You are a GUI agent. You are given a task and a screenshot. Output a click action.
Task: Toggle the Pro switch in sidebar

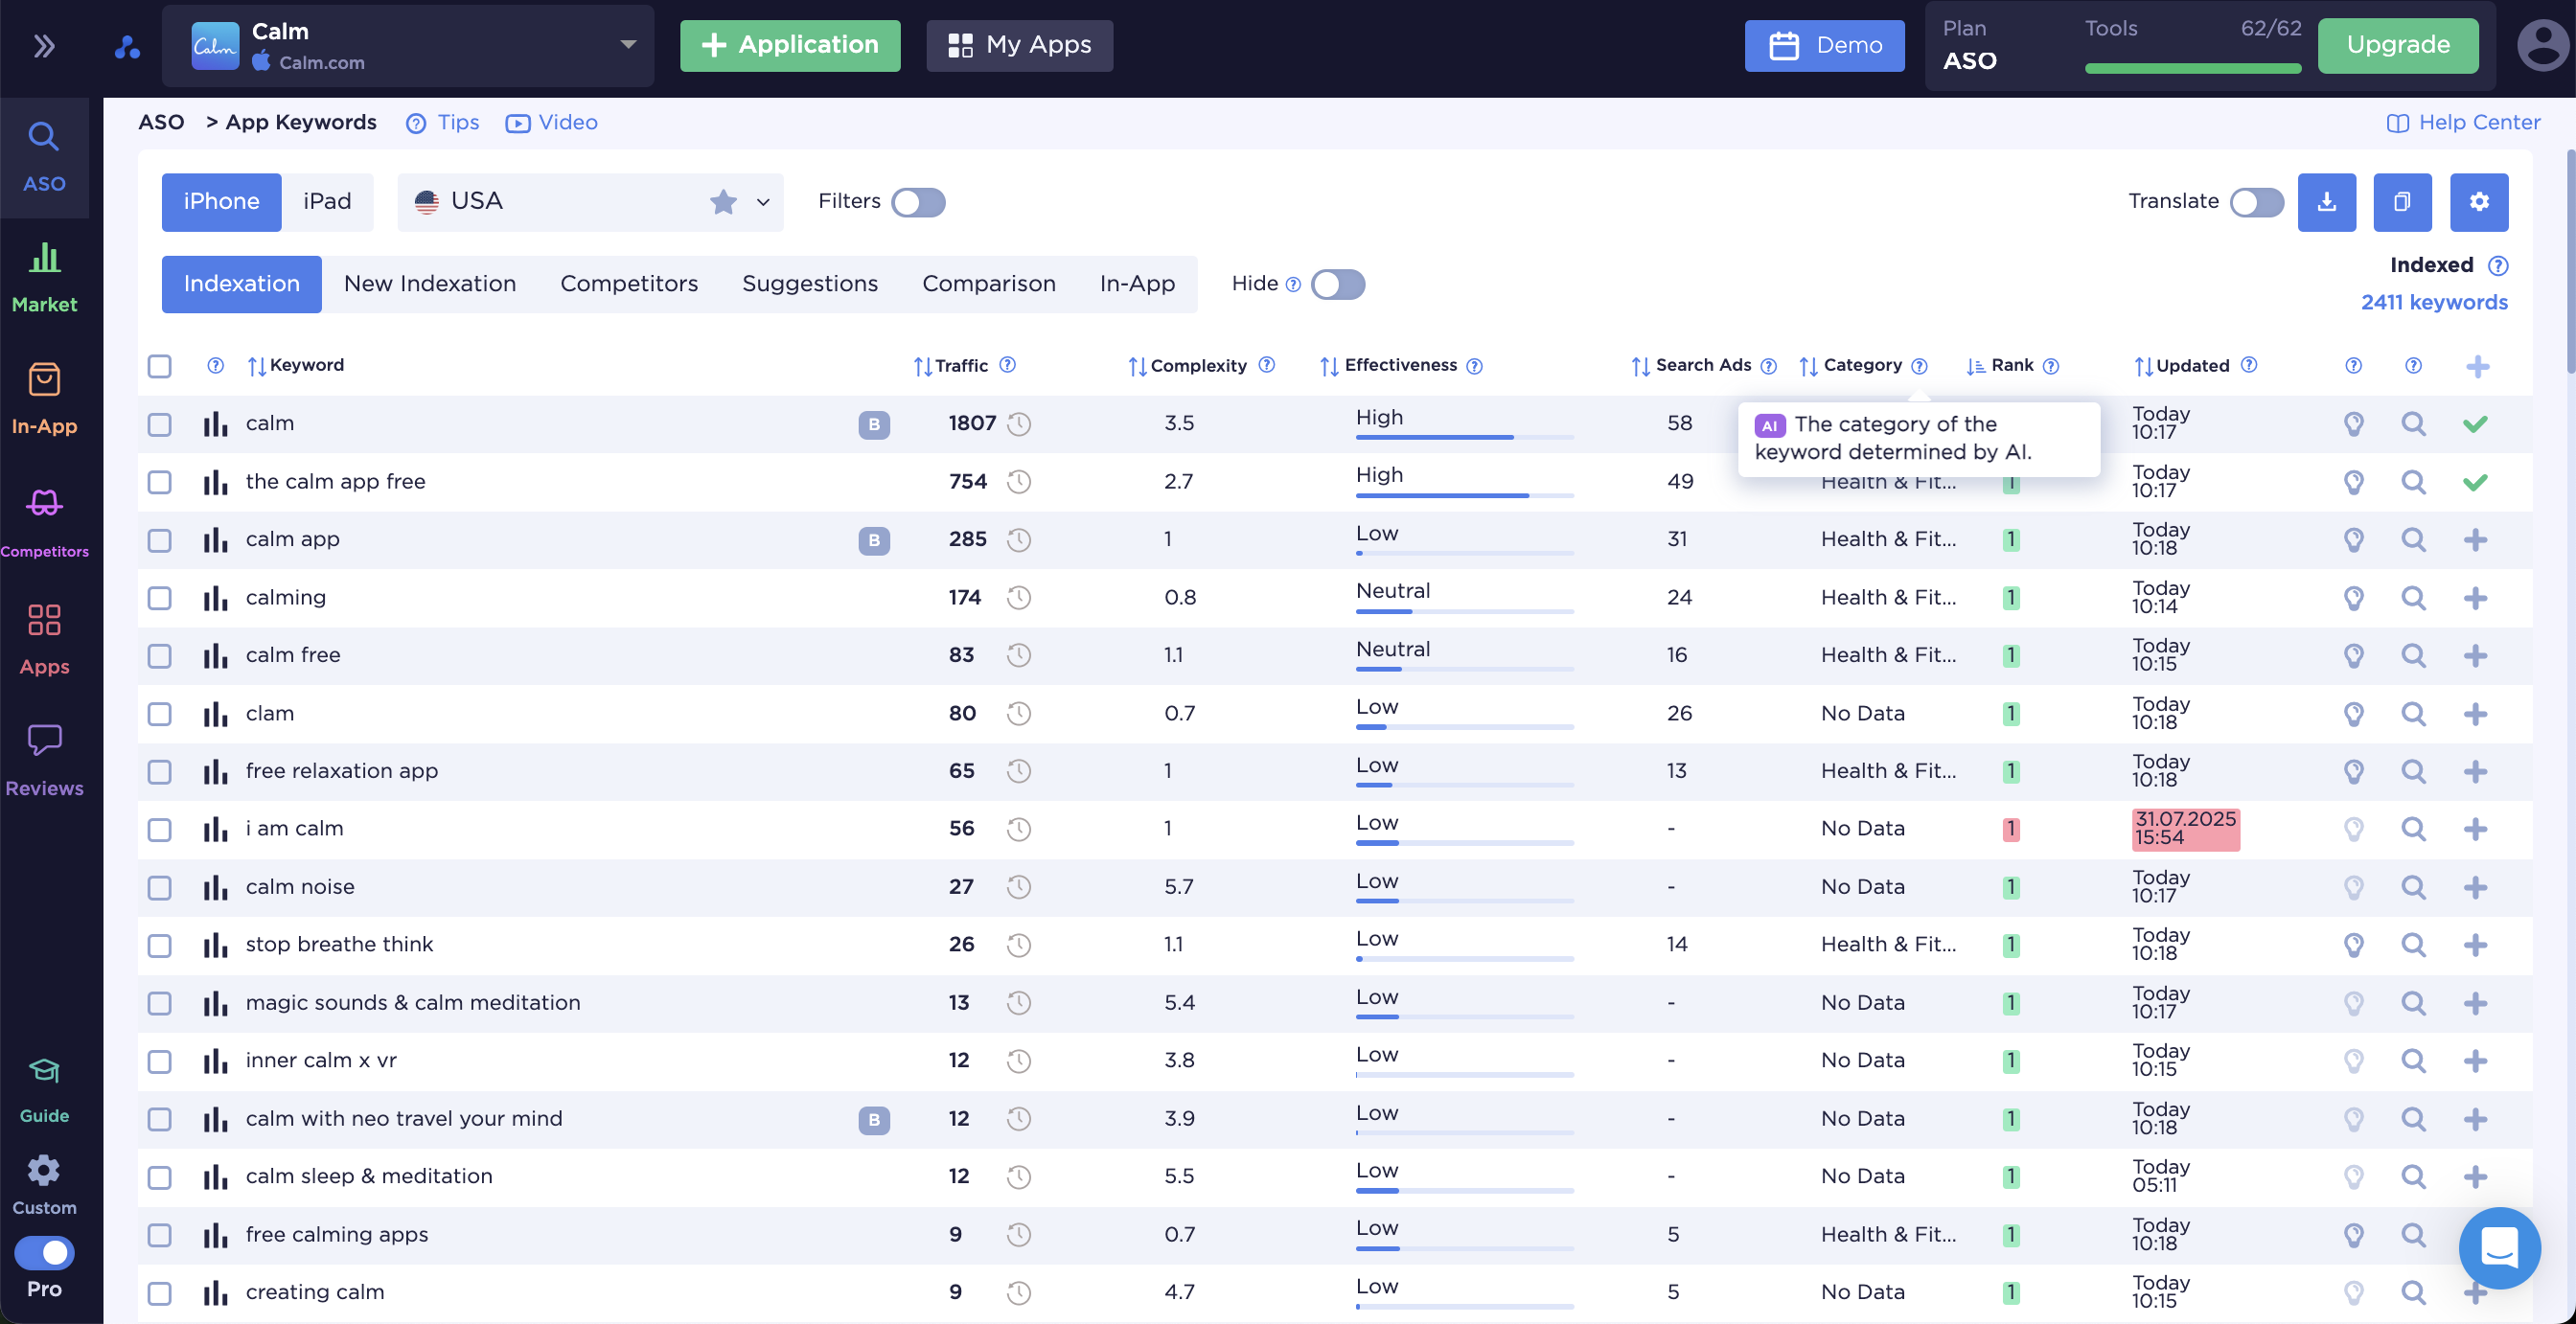(44, 1252)
